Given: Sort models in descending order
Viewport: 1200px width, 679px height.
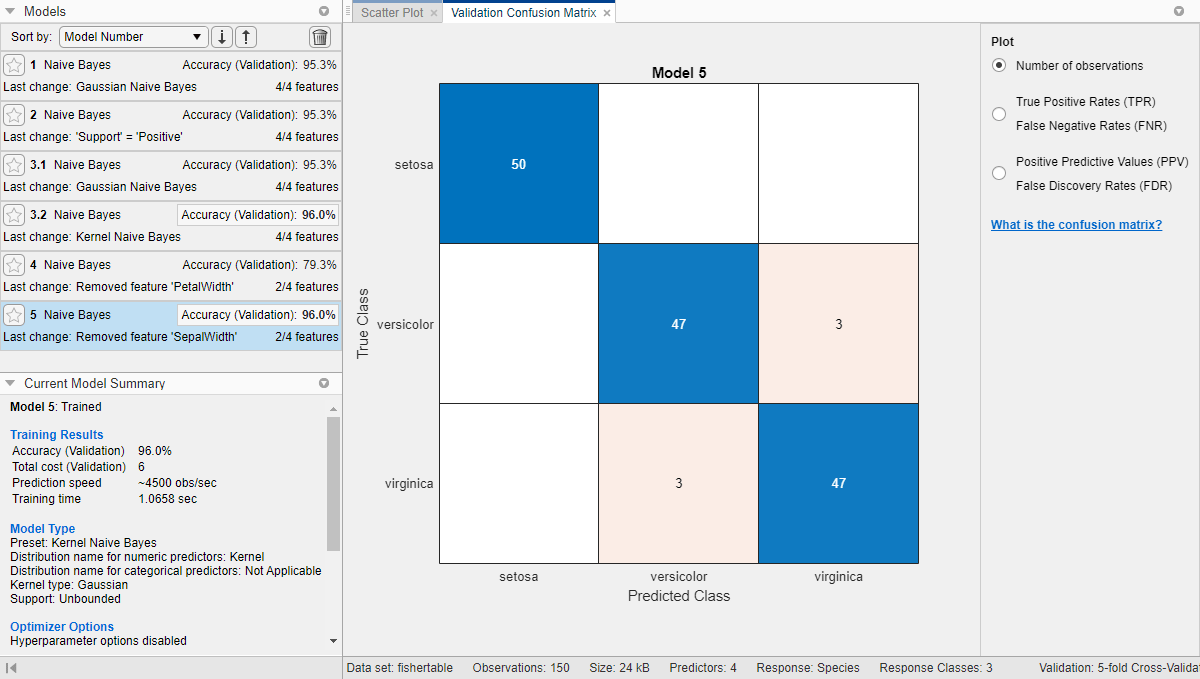Looking at the screenshot, I should 221,36.
